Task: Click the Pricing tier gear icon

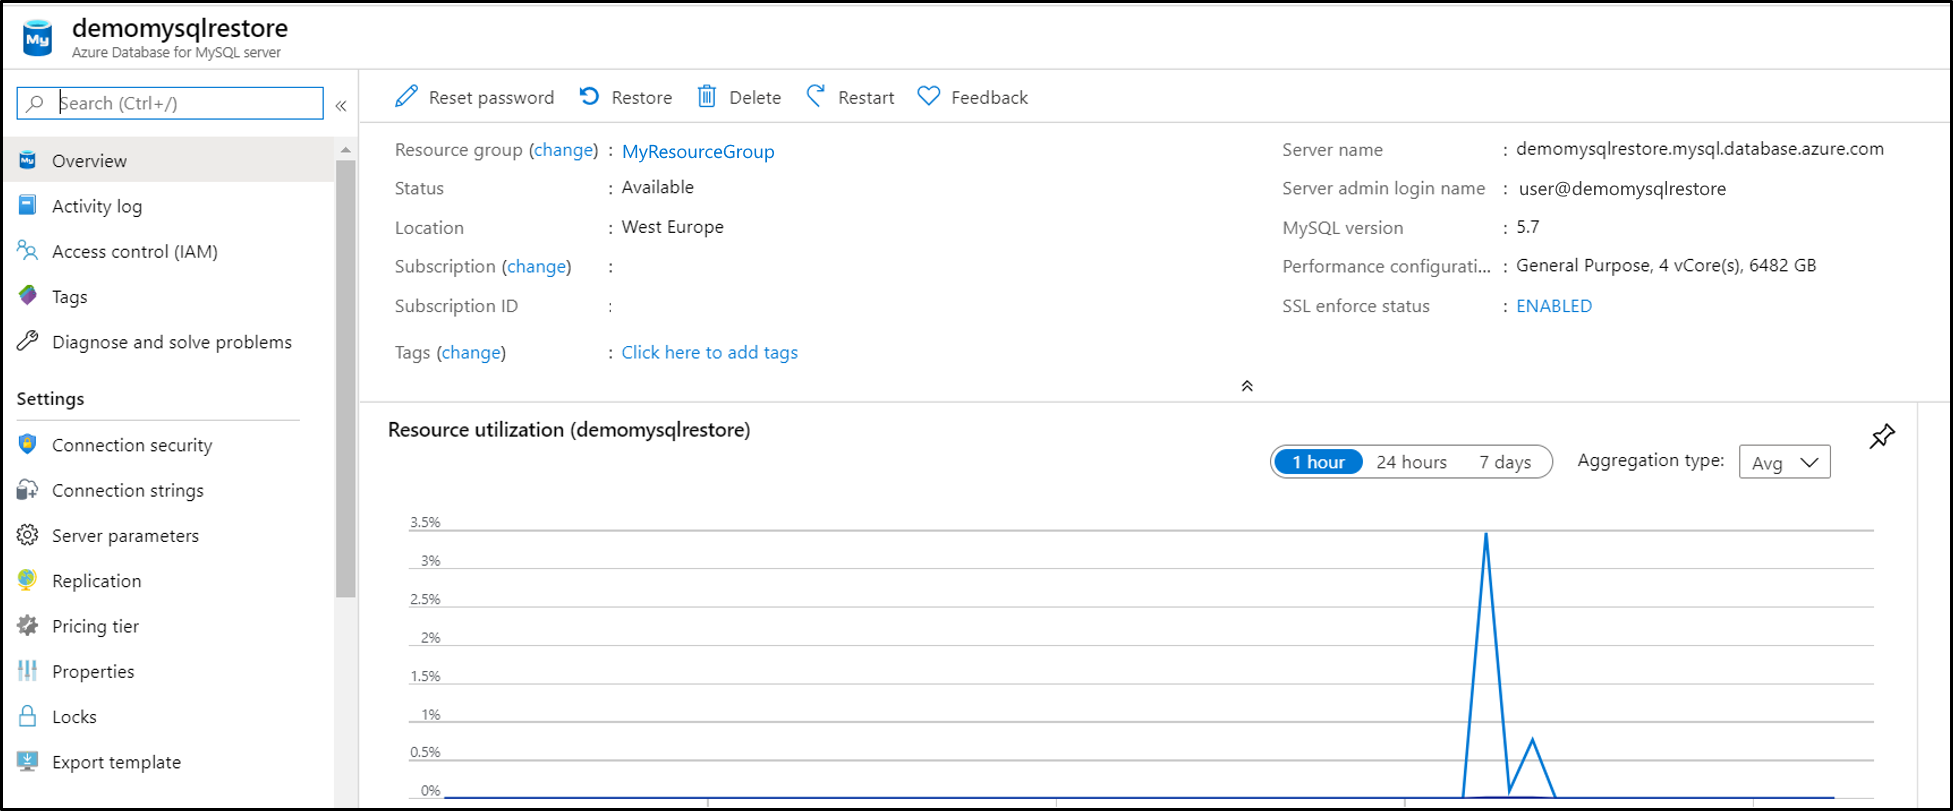Action: 28,625
